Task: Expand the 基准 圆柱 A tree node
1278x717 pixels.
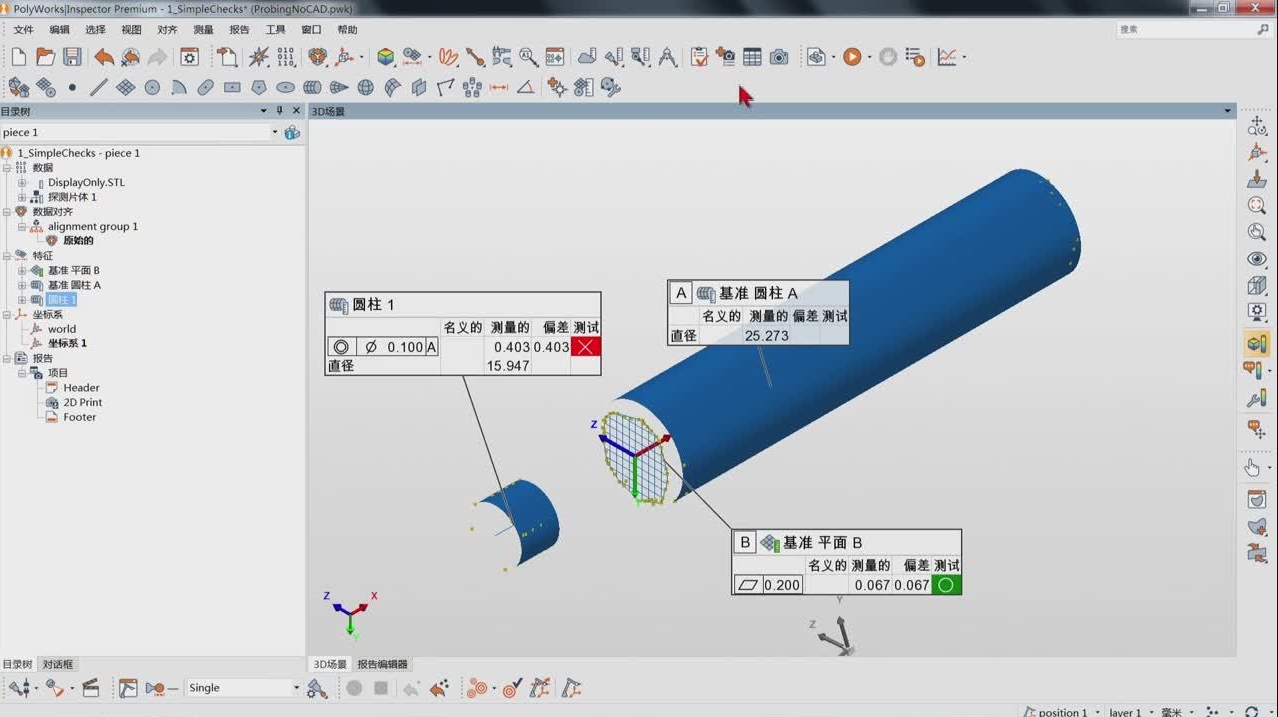Action: click(22, 285)
